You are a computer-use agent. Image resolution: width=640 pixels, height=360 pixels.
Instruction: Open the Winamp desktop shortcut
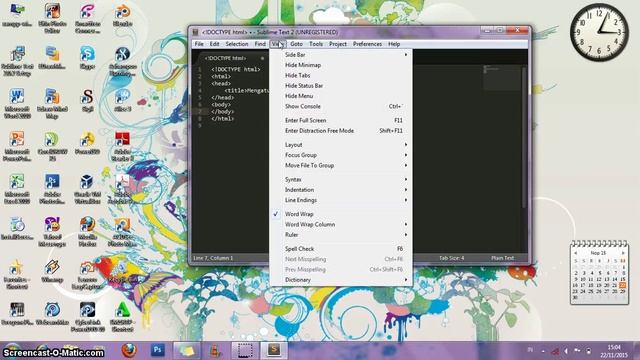pyautogui.click(x=52, y=271)
